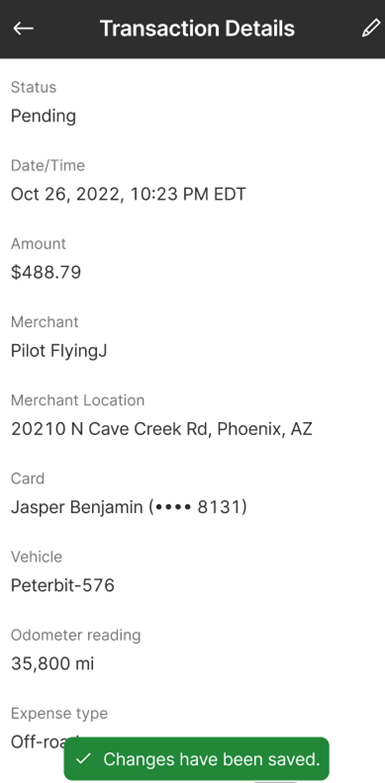
Task: Click the Vehicle field label
Action: (36, 557)
